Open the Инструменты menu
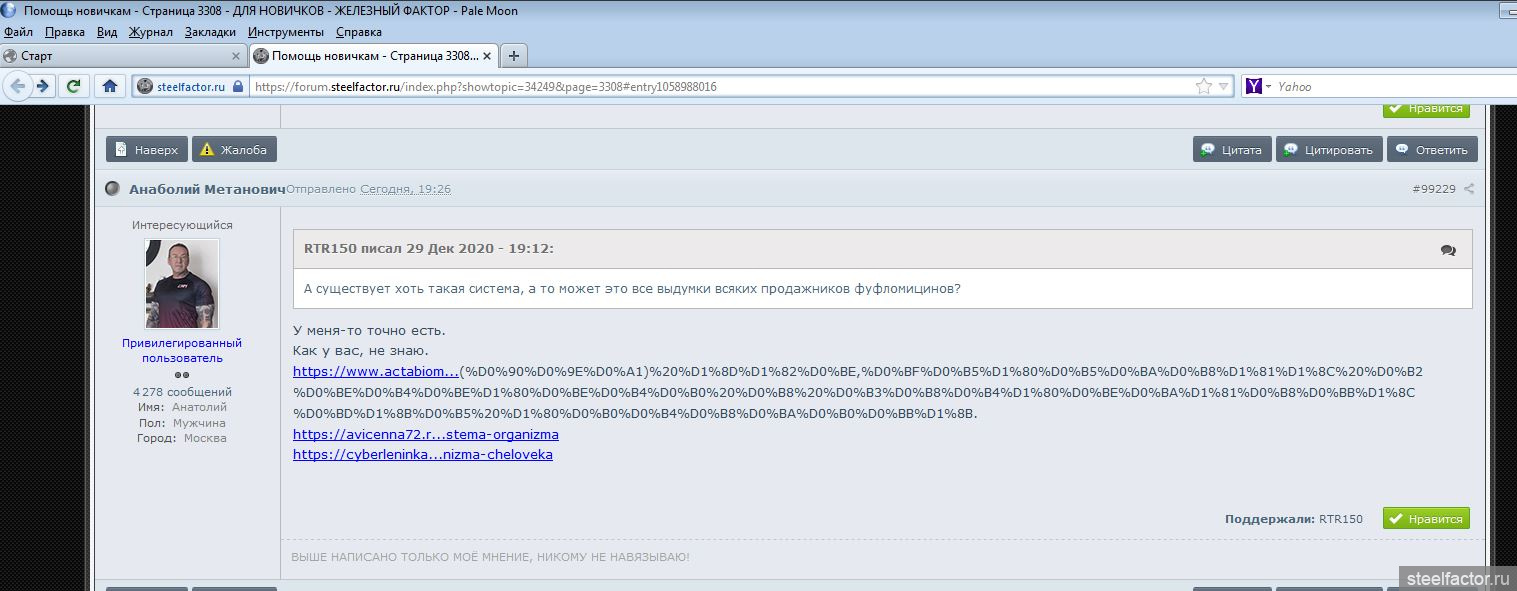 coord(285,32)
